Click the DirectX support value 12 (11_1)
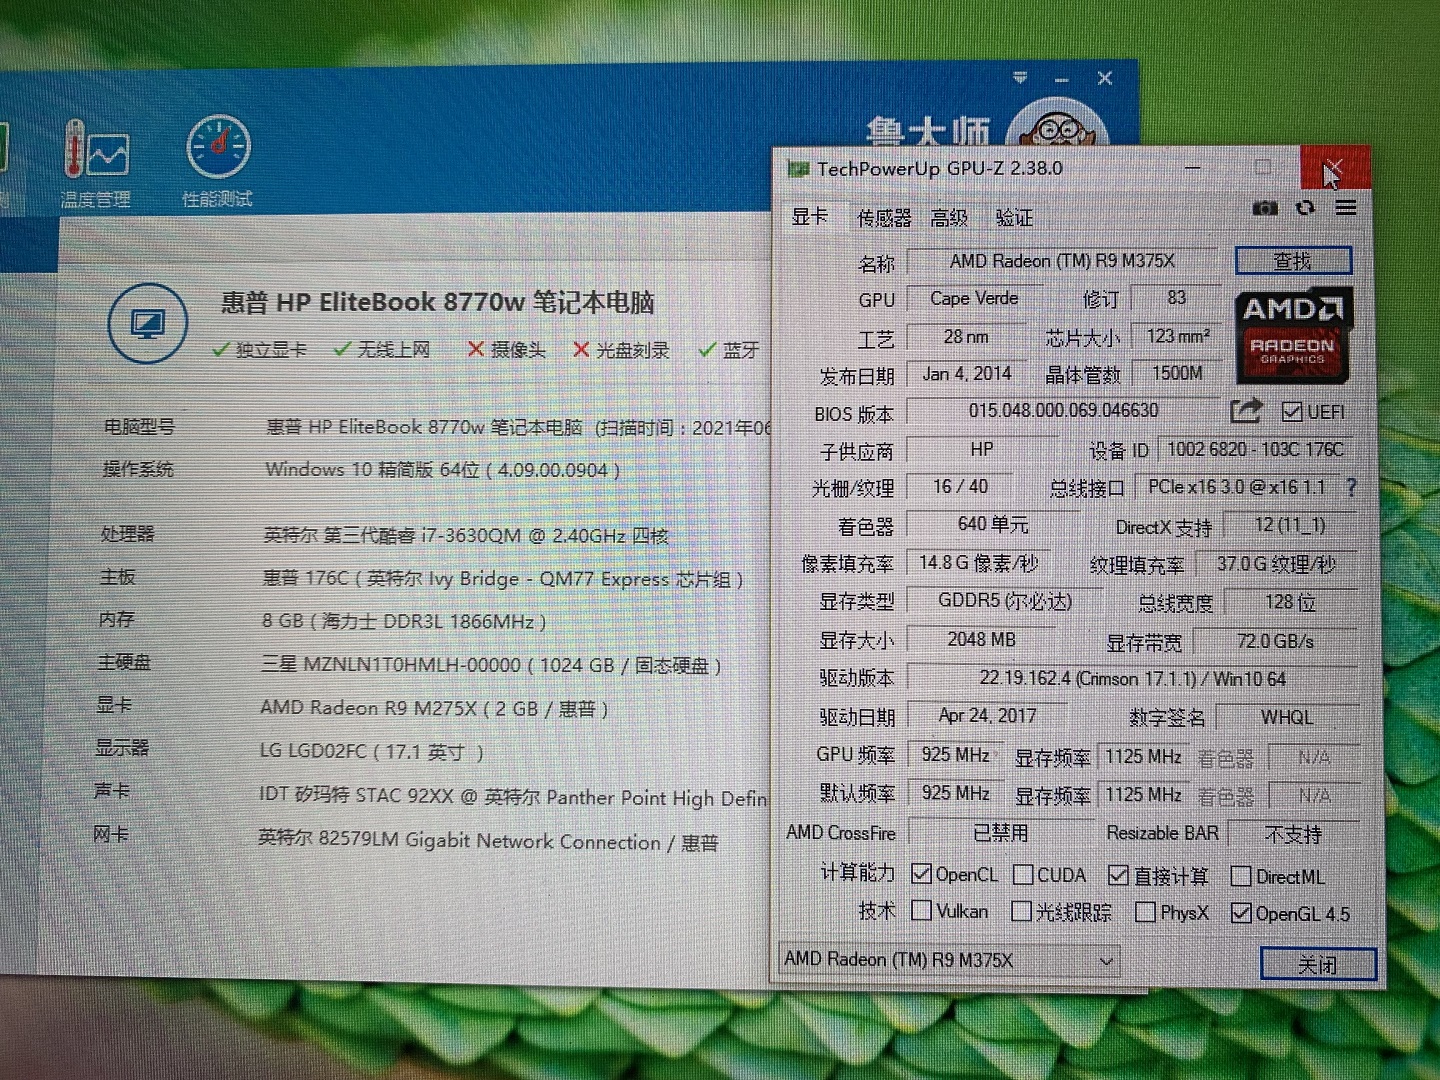This screenshot has width=1440, height=1080. point(1289,525)
